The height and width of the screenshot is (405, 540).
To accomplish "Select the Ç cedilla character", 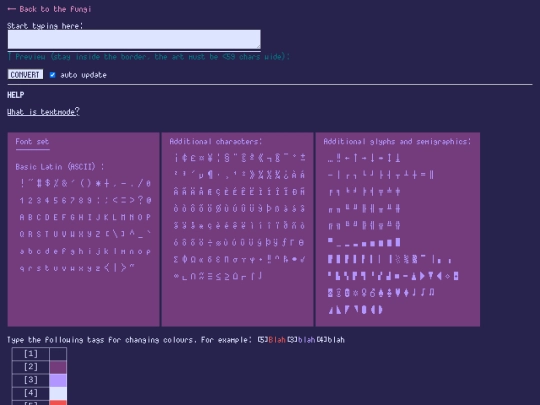I will [x=218, y=191].
